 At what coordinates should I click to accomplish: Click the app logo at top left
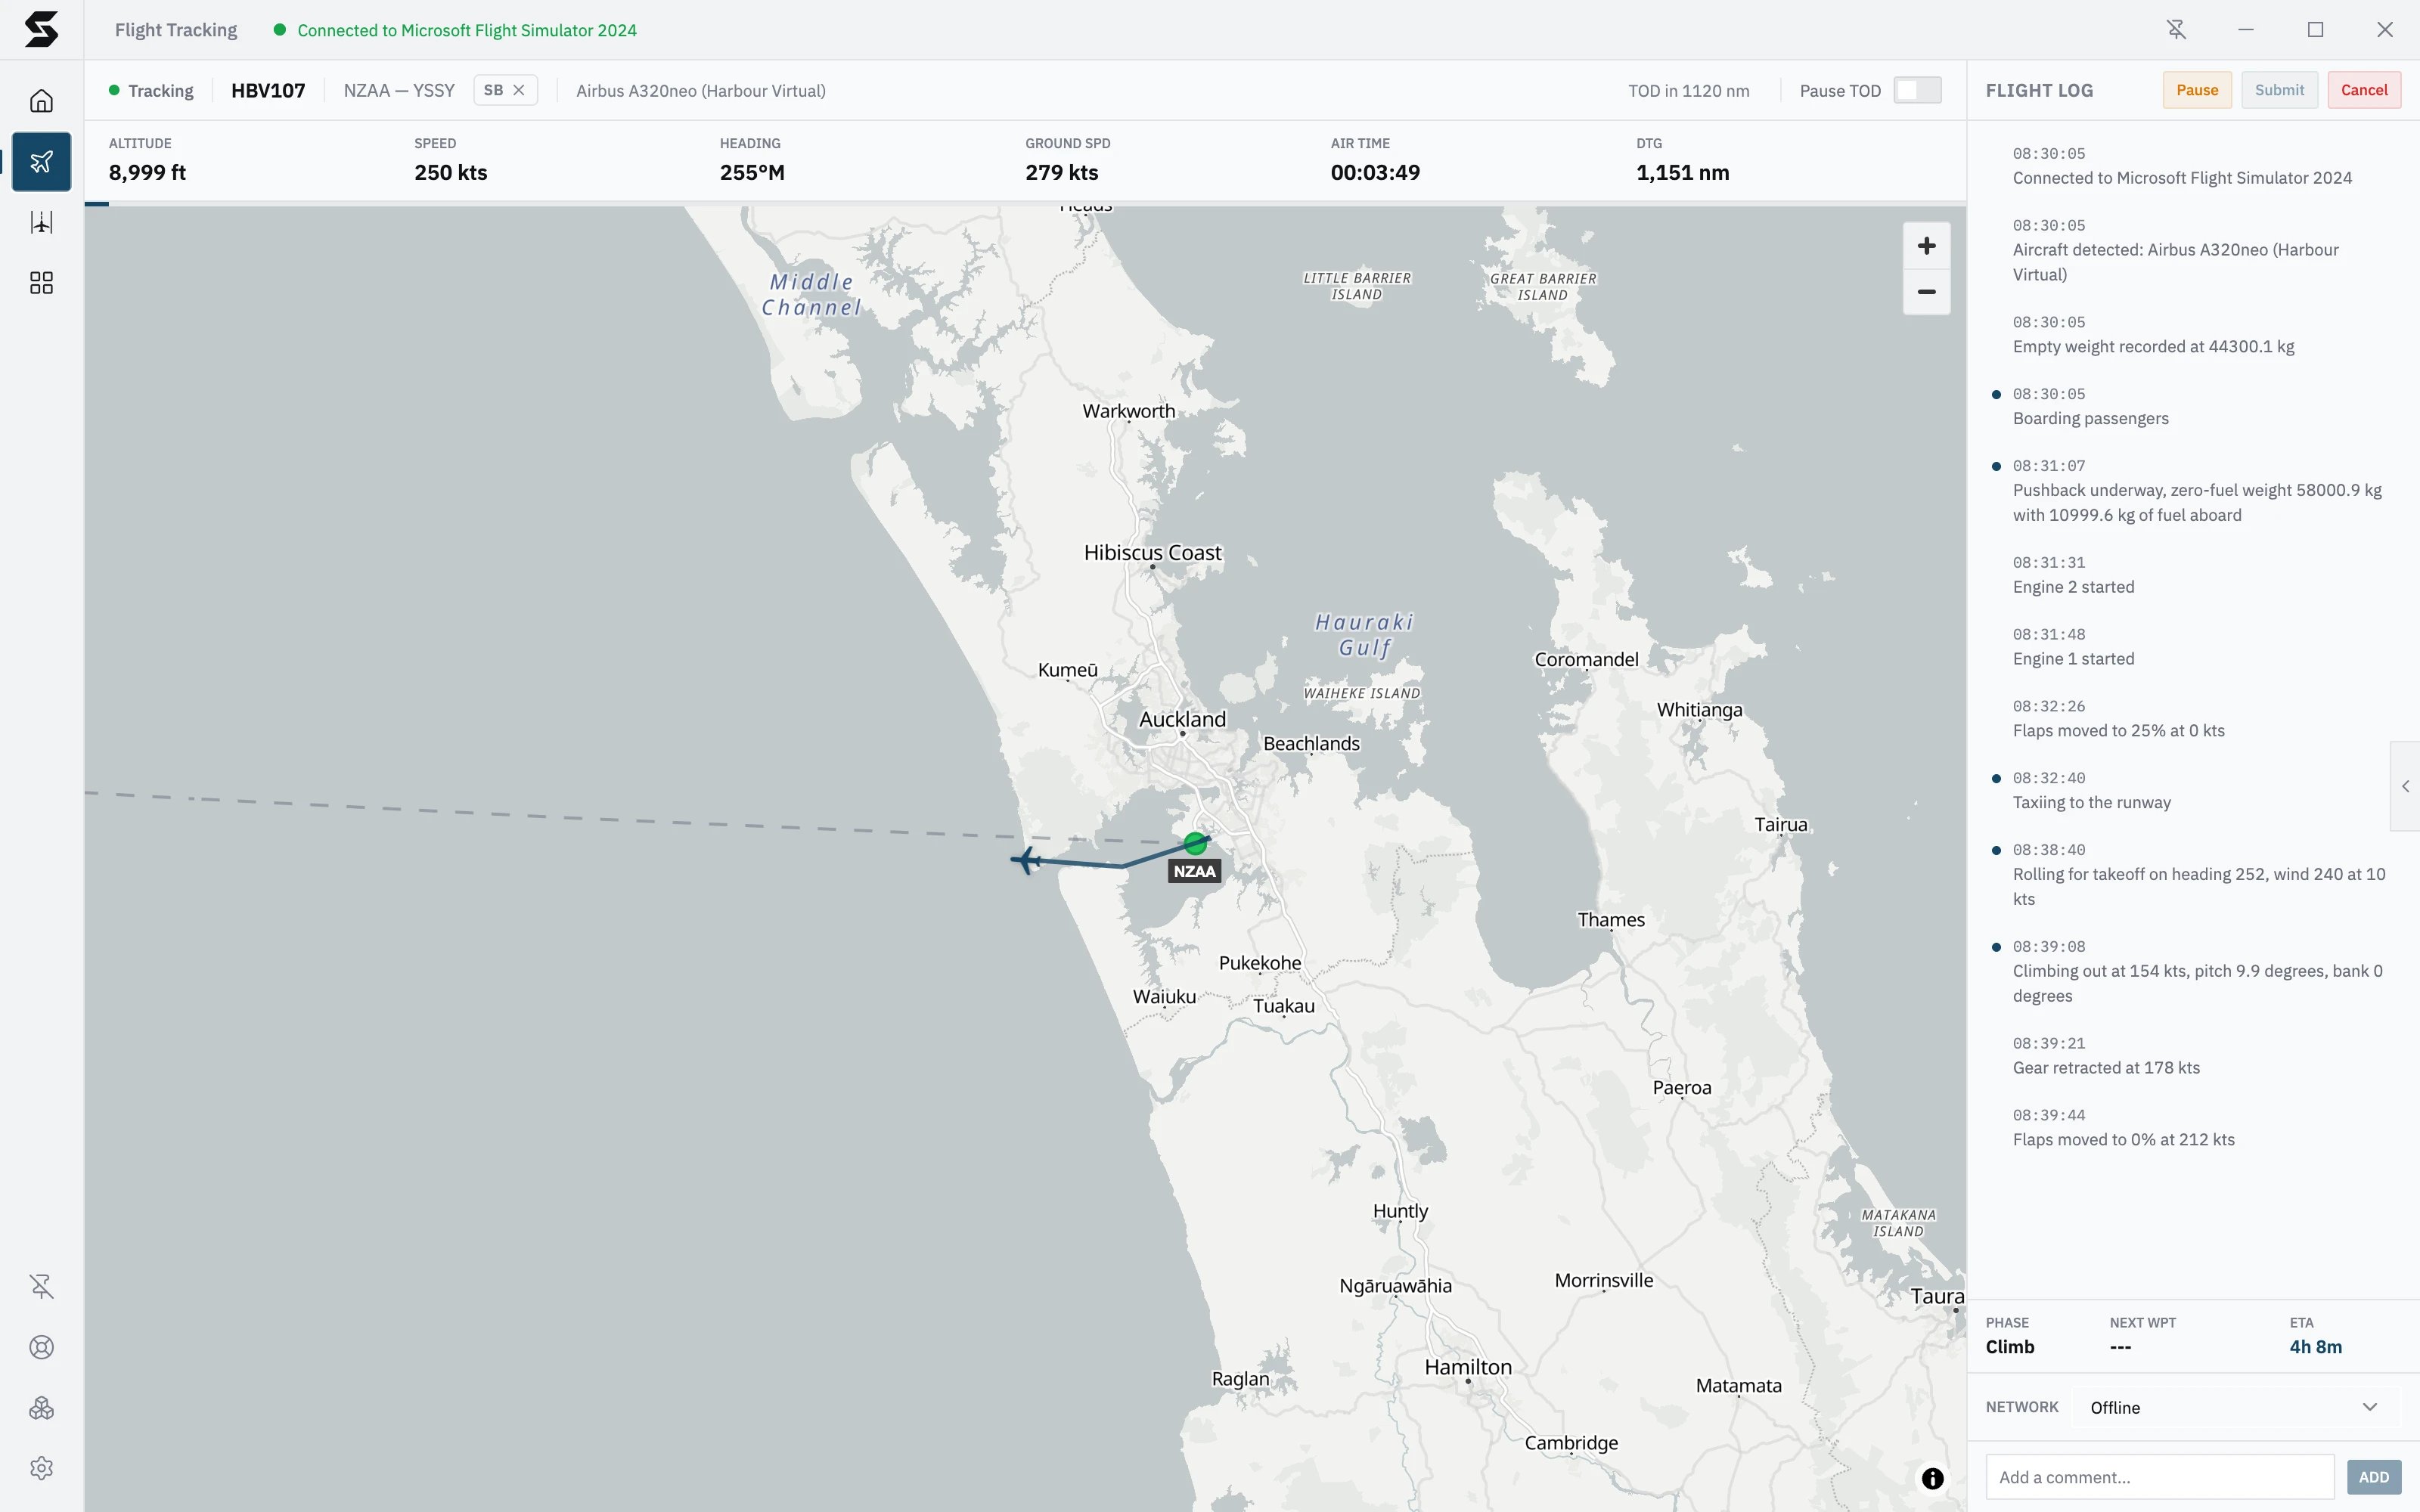click(41, 29)
